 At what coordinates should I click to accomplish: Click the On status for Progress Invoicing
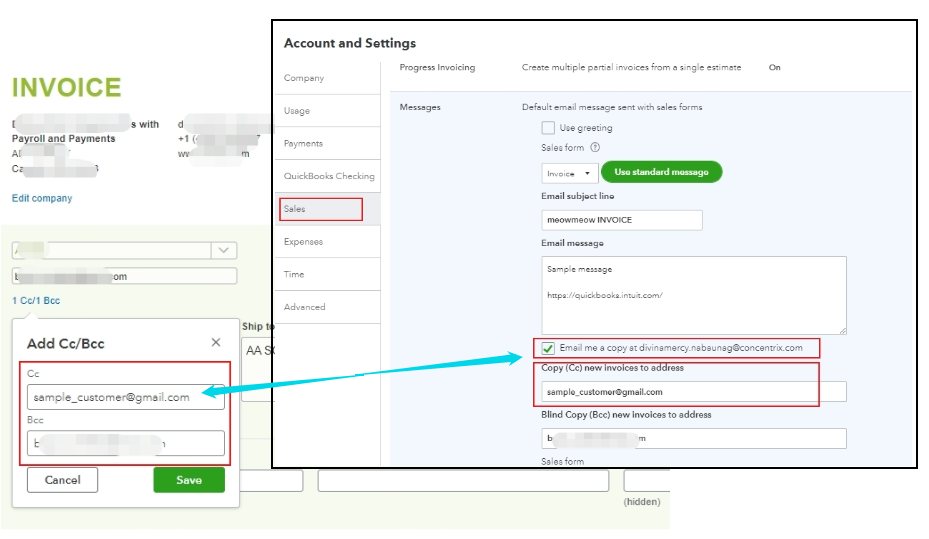(774, 68)
